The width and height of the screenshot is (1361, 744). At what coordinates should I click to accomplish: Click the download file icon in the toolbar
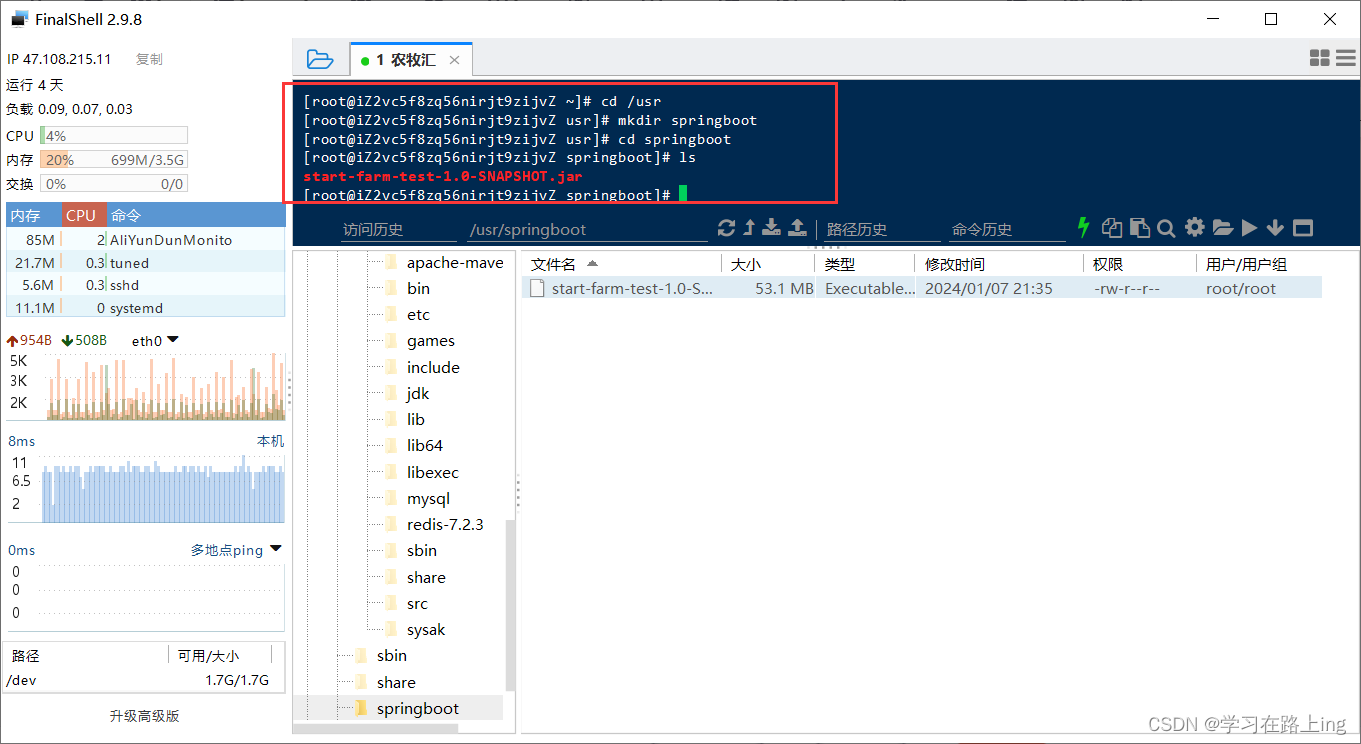pos(771,228)
